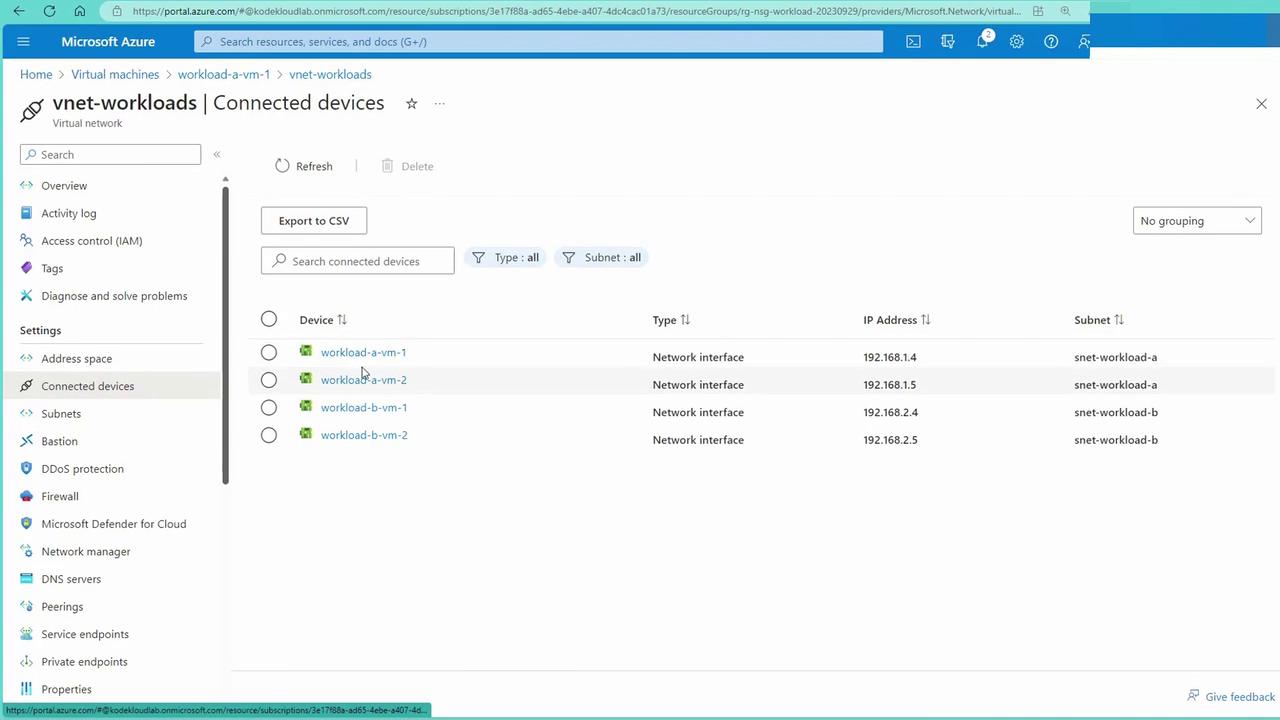Screen dimensions: 1280x720
Task: Open the No grouping dropdown
Action: coord(1196,221)
